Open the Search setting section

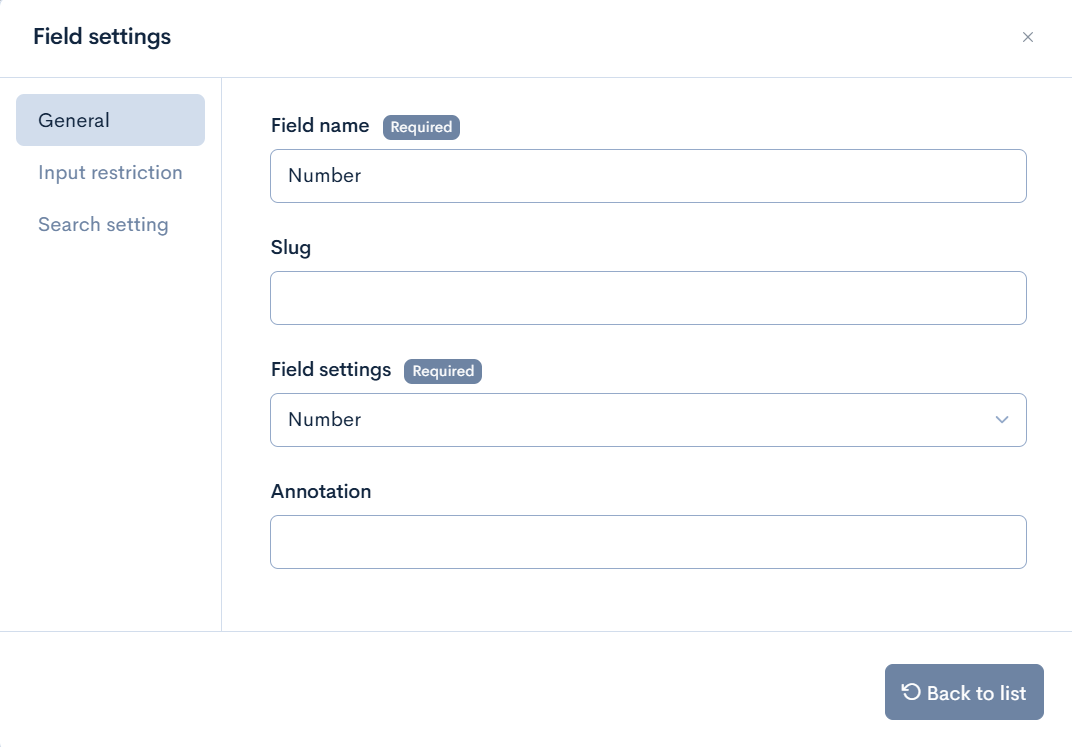tap(103, 224)
